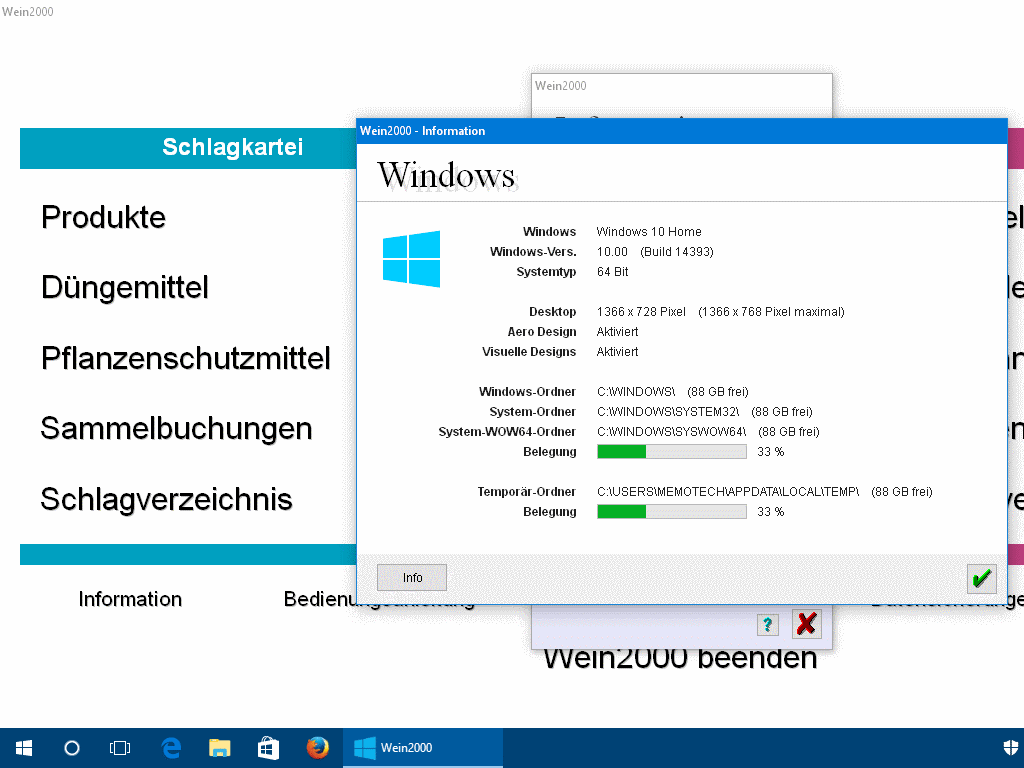Click the Windows logo in dialog

[411, 259]
